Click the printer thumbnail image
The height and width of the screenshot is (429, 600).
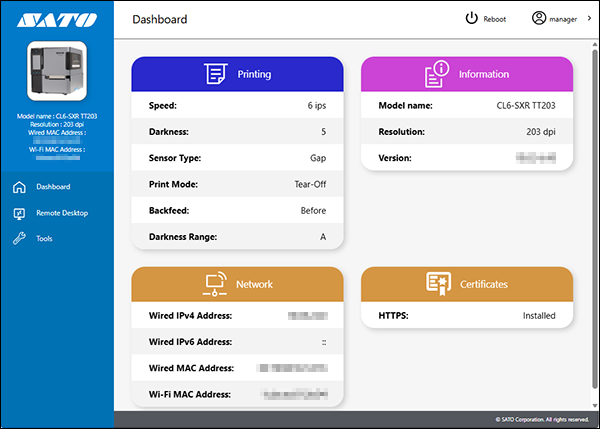(57, 72)
